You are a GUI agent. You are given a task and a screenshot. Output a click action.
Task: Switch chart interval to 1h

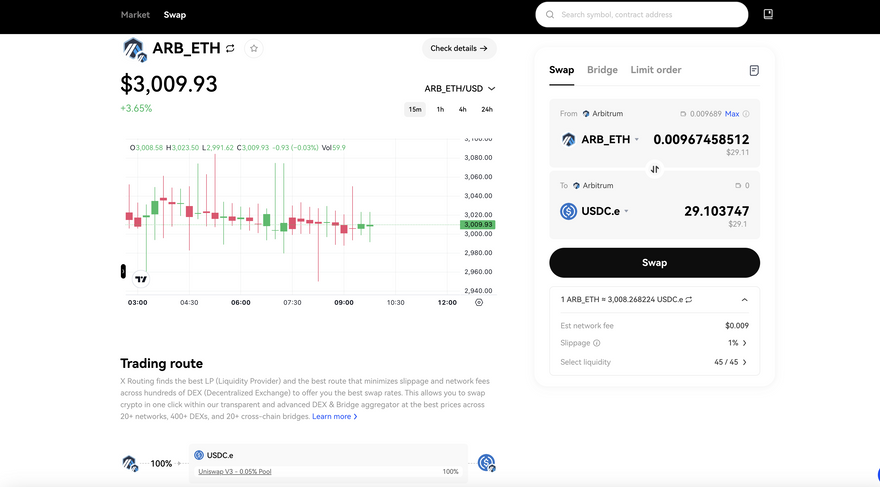pos(440,109)
